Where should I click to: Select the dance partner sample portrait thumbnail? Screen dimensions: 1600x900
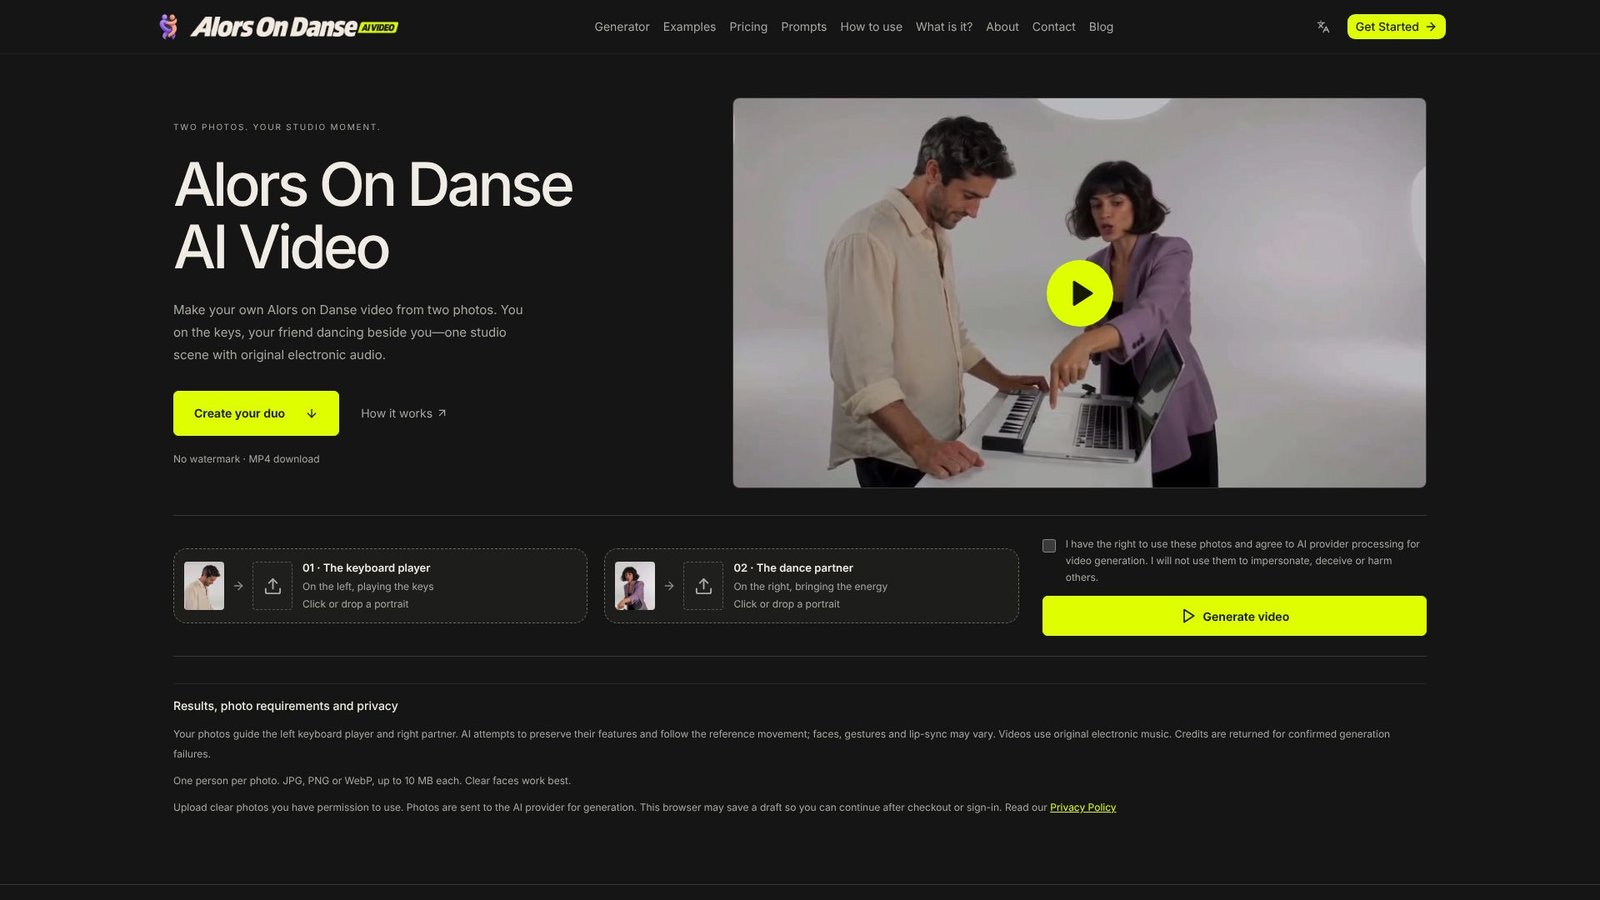(x=635, y=586)
